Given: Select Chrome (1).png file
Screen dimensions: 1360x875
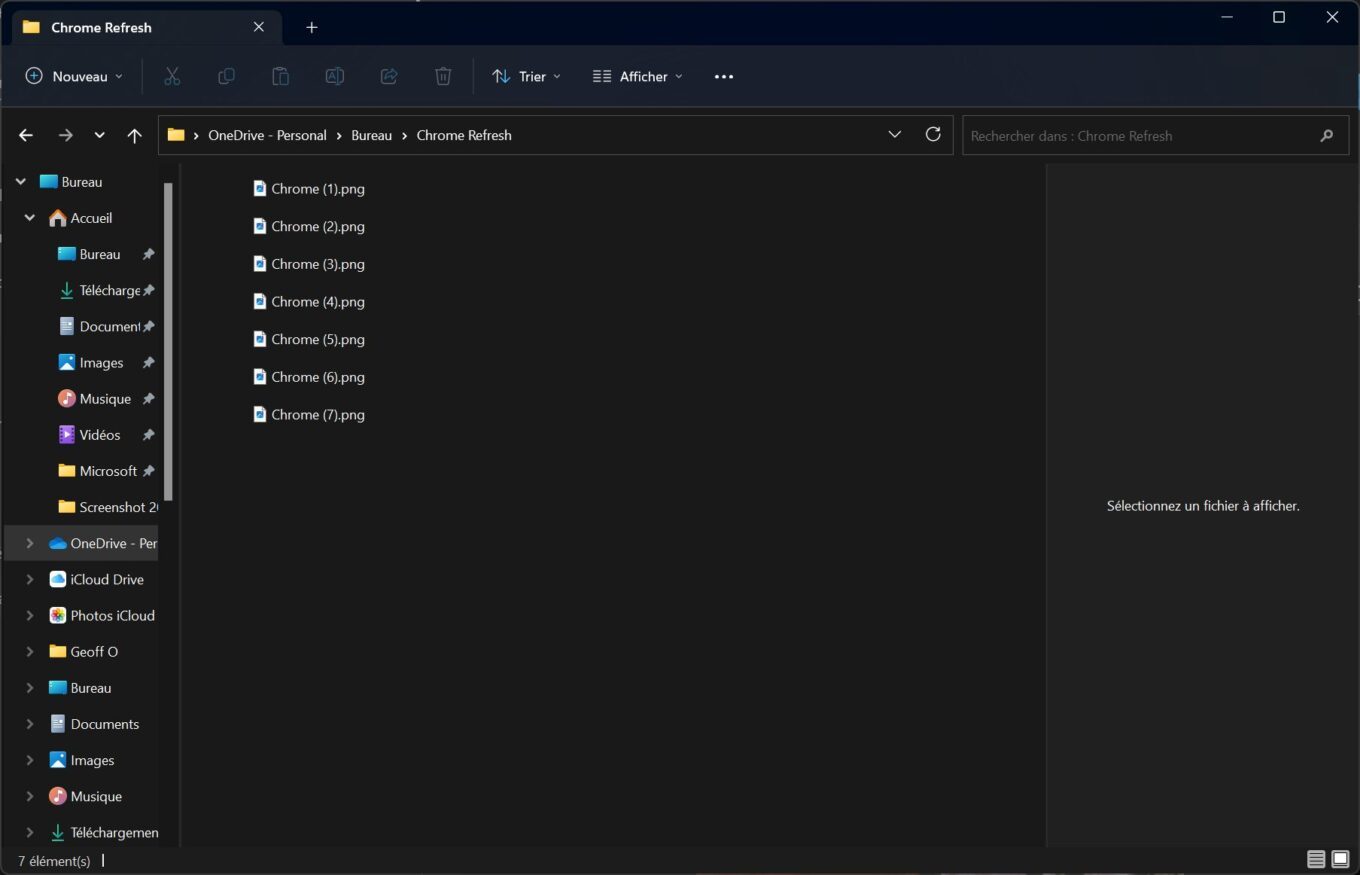Looking at the screenshot, I should [x=309, y=188].
